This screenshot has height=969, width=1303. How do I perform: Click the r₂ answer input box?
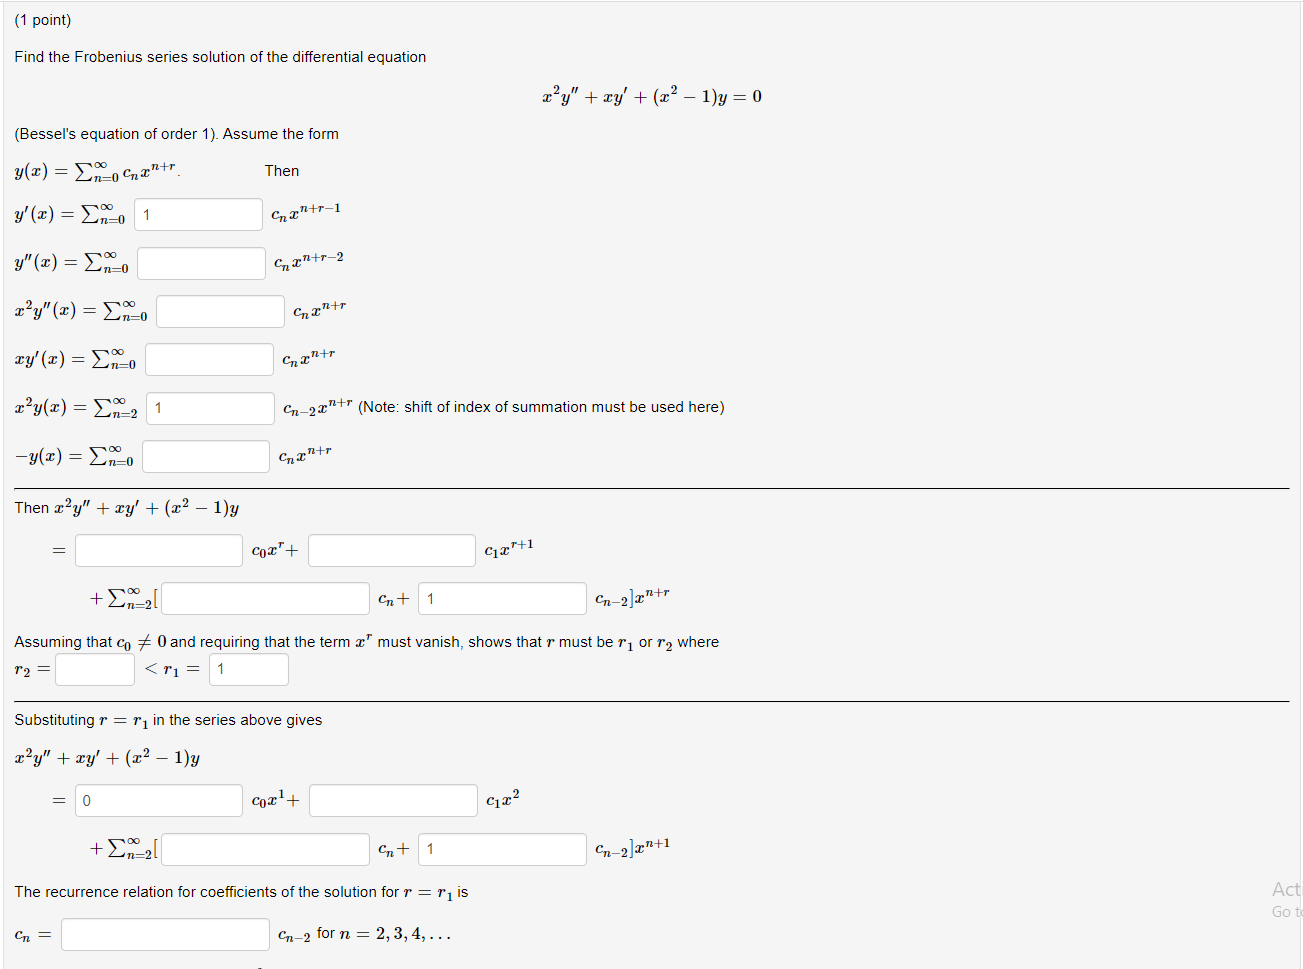point(95,669)
